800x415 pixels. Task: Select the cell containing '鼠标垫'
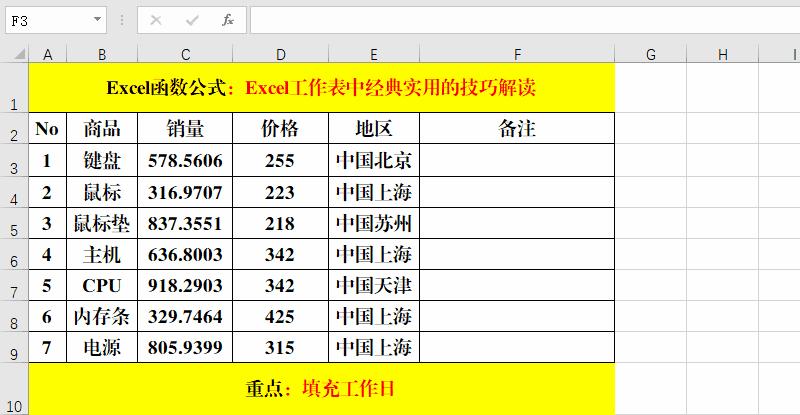(x=102, y=223)
